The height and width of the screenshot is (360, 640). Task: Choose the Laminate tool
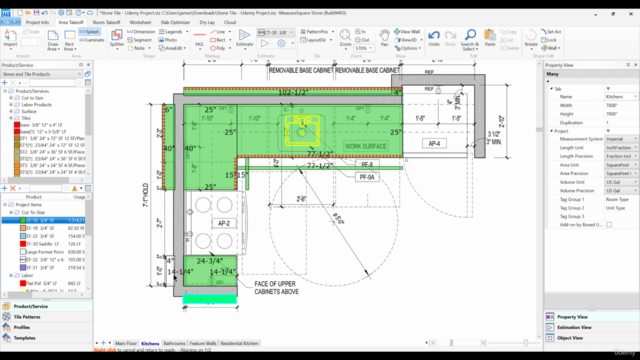[x=92, y=40]
